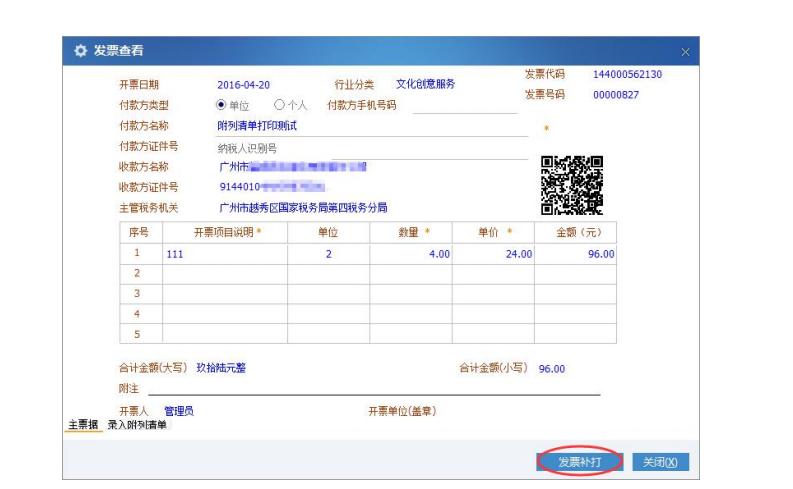
Task: Click the 发票补打 button
Action: [x=579, y=462]
